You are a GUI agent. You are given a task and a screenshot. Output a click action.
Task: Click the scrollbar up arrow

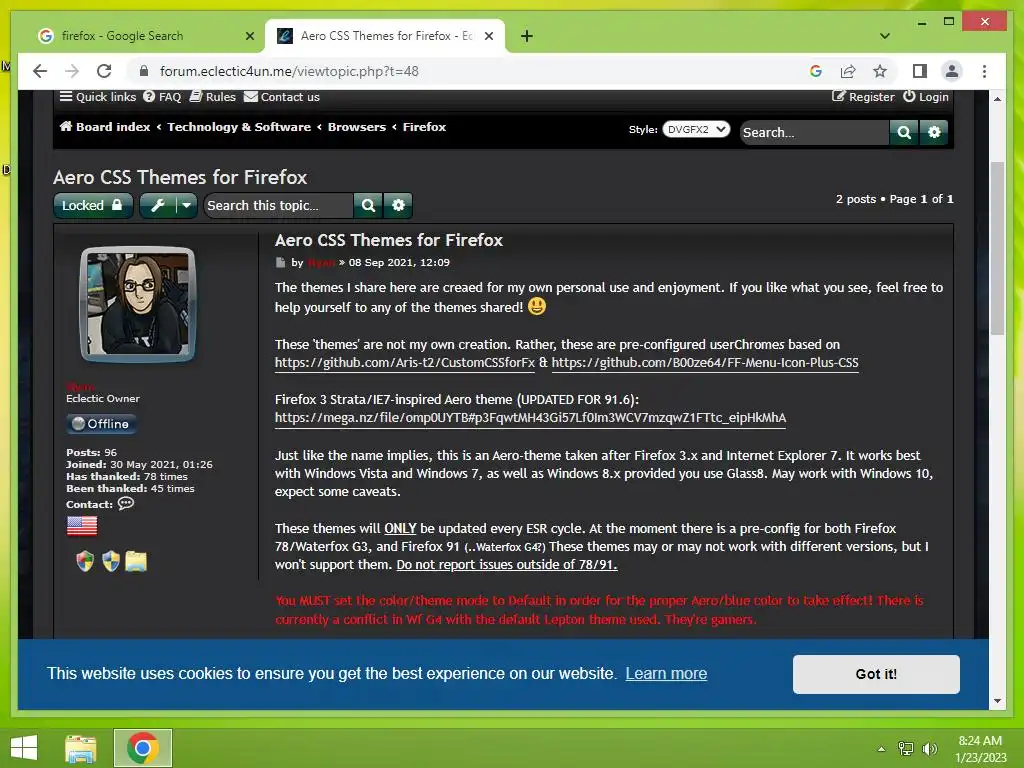[997, 99]
